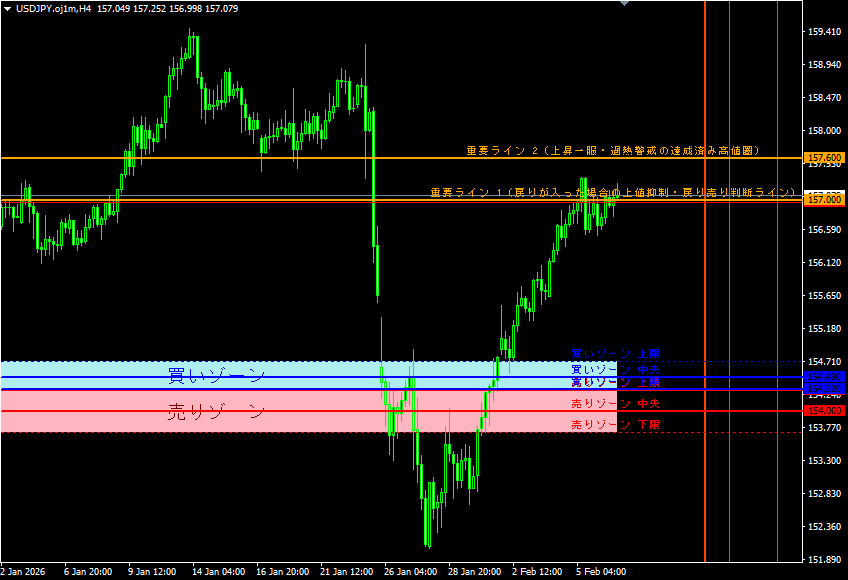
Task: Select the large 売りゾーン label
Action: [216, 411]
